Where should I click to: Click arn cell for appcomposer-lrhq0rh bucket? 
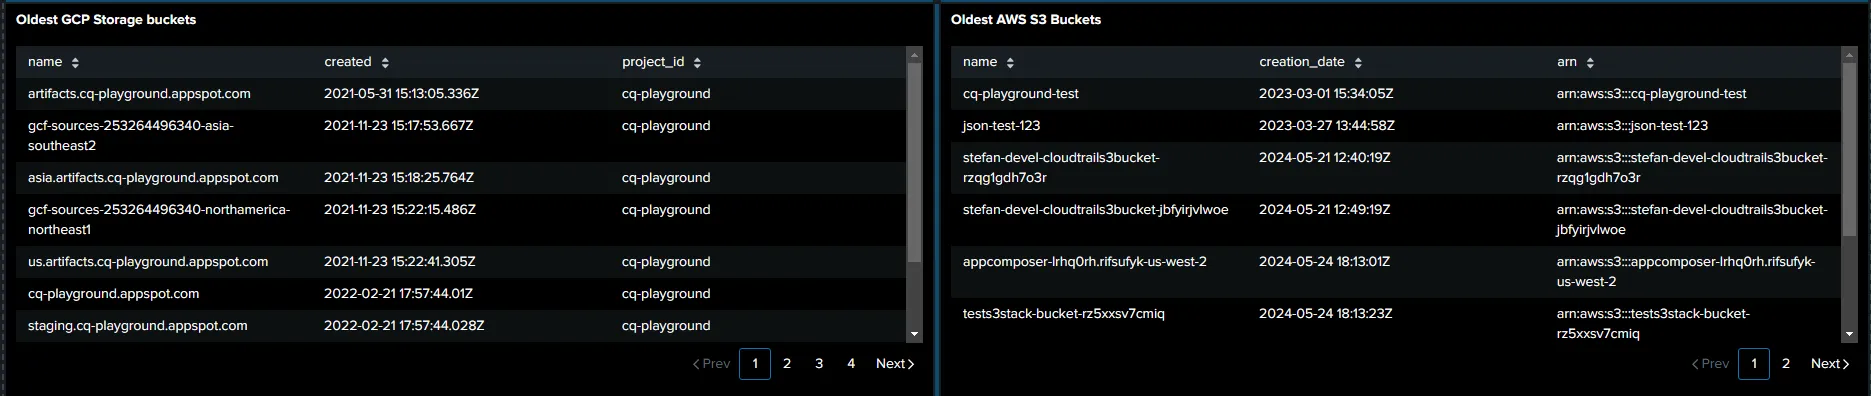[x=1686, y=272]
